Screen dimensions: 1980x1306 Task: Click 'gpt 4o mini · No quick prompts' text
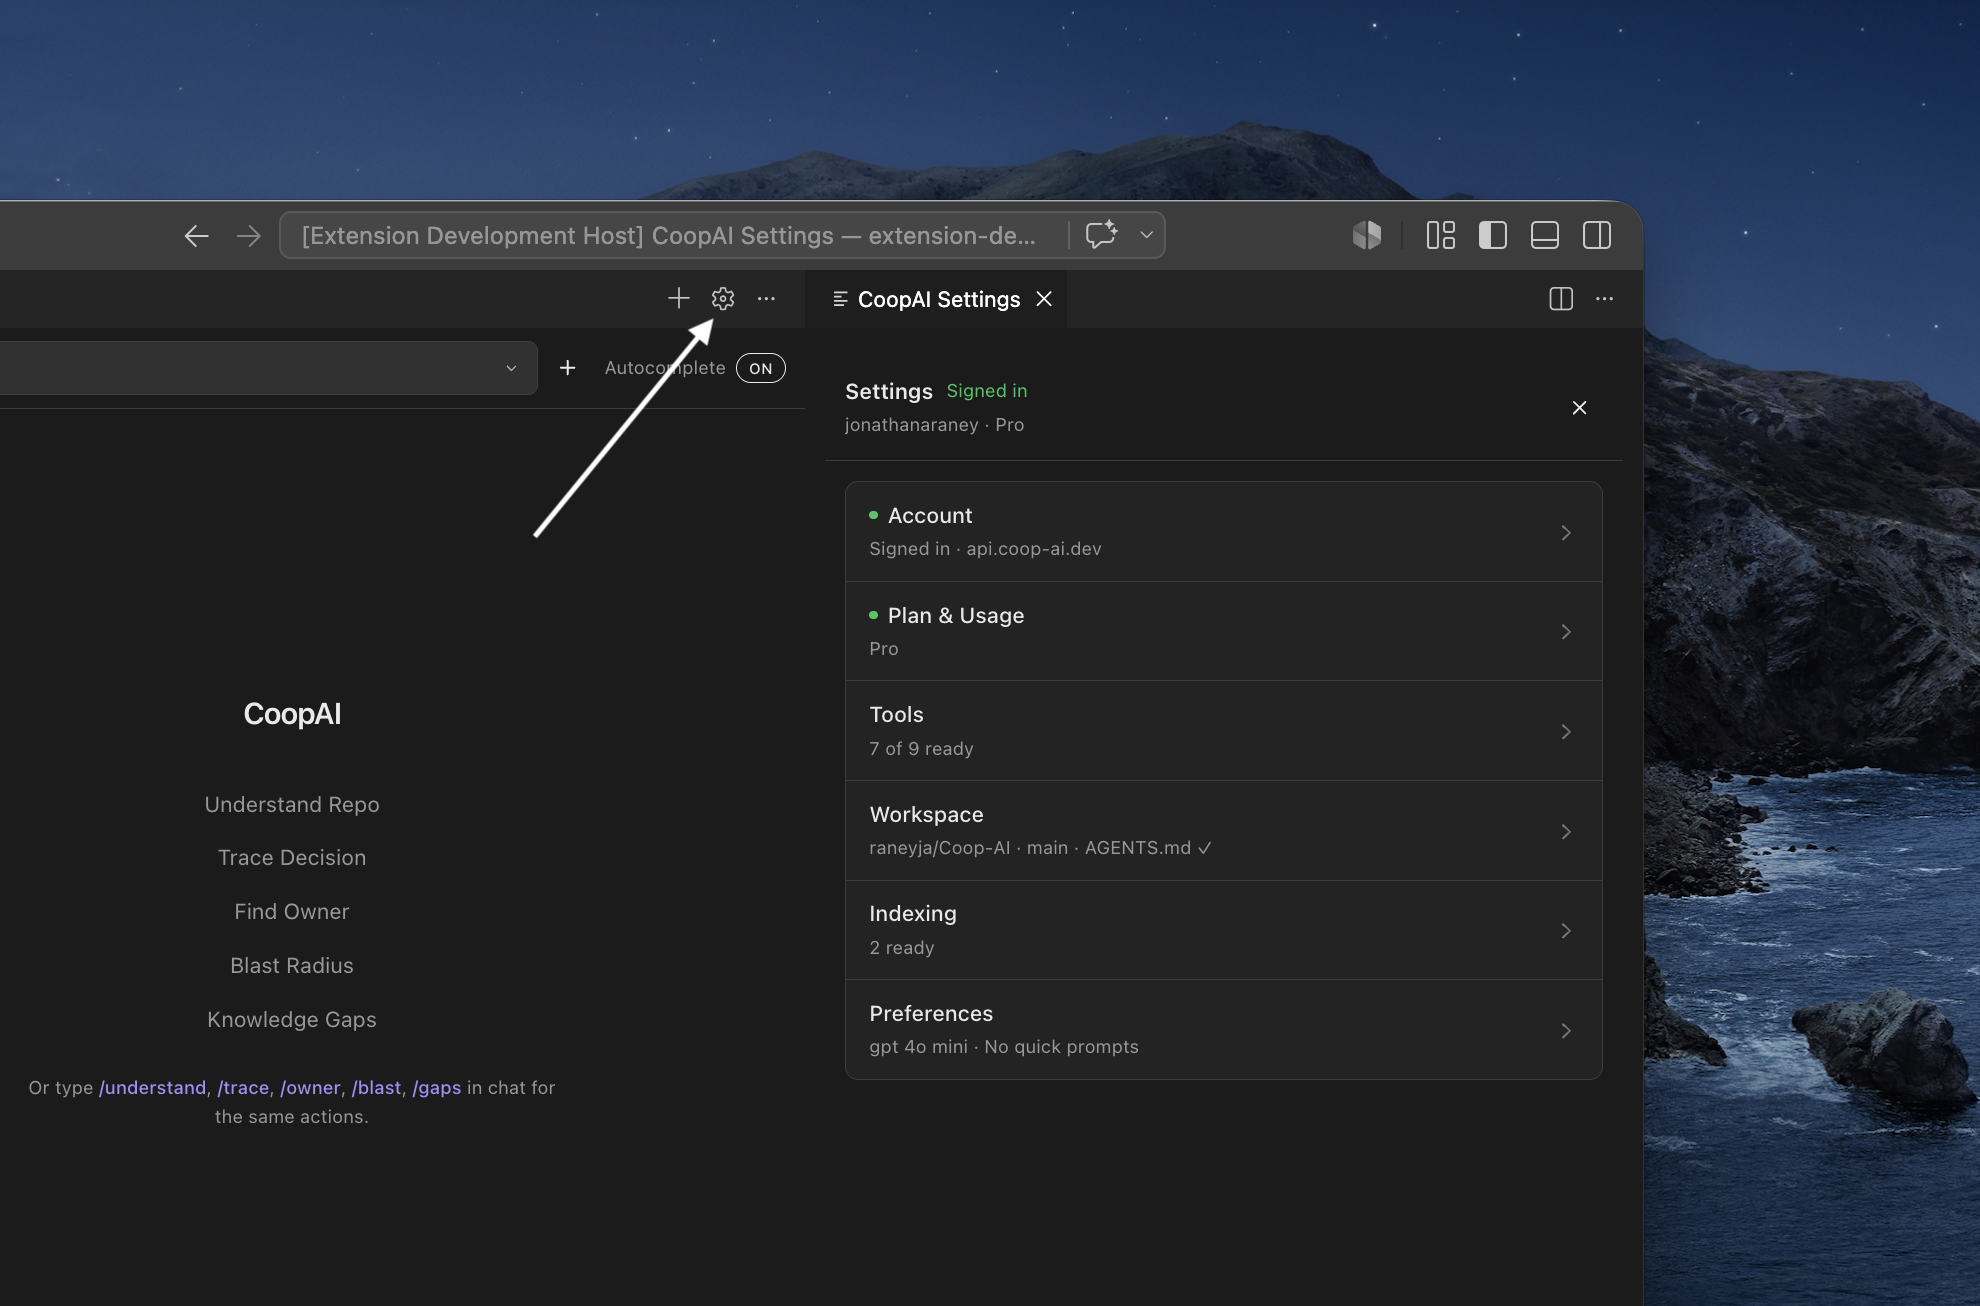click(x=1004, y=1047)
